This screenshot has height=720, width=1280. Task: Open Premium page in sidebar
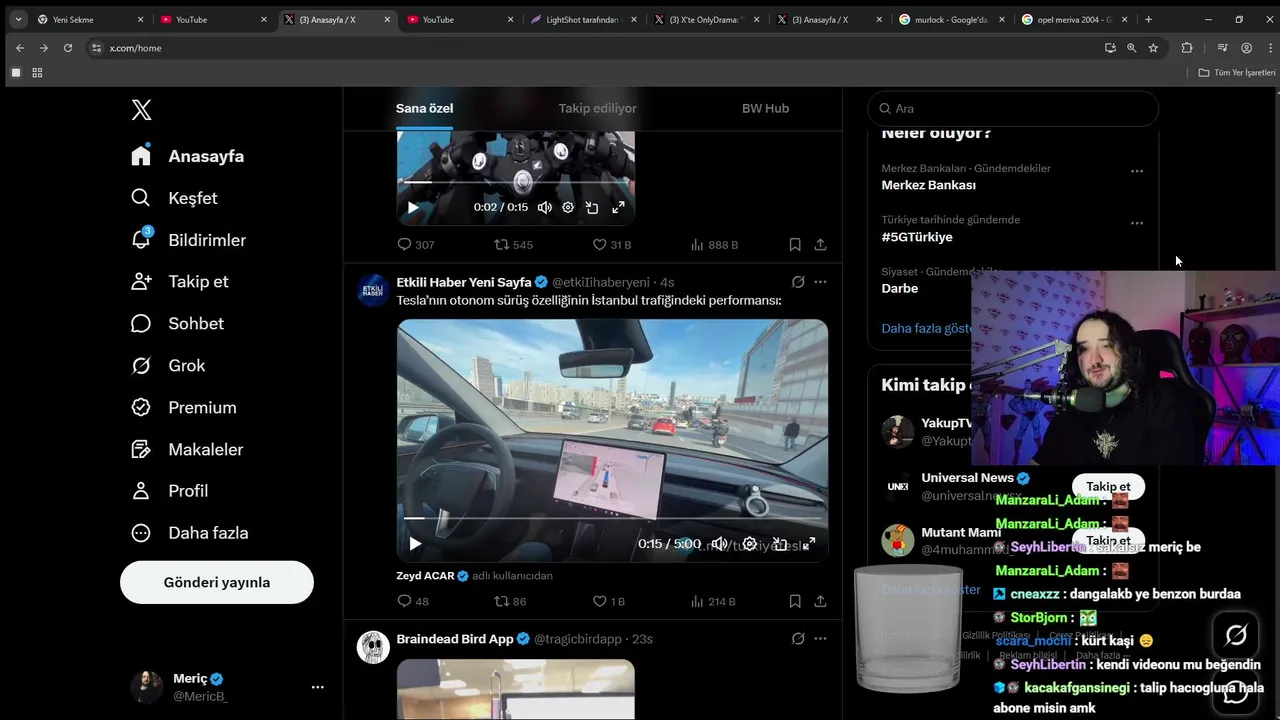click(x=184, y=407)
